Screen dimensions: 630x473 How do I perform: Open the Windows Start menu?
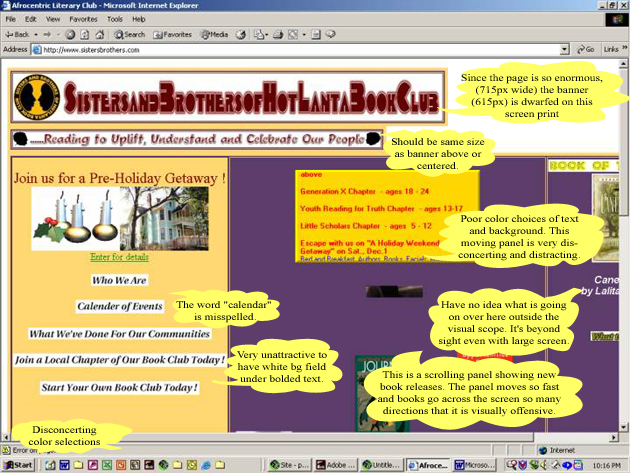18,465
